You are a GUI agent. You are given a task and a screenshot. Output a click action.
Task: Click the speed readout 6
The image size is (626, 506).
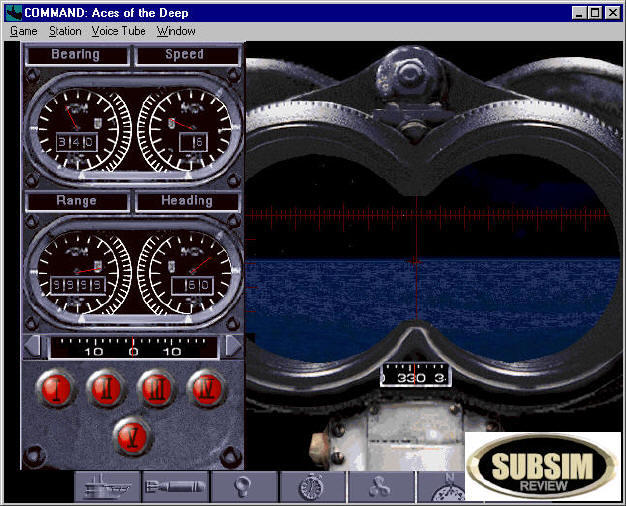[x=194, y=142]
